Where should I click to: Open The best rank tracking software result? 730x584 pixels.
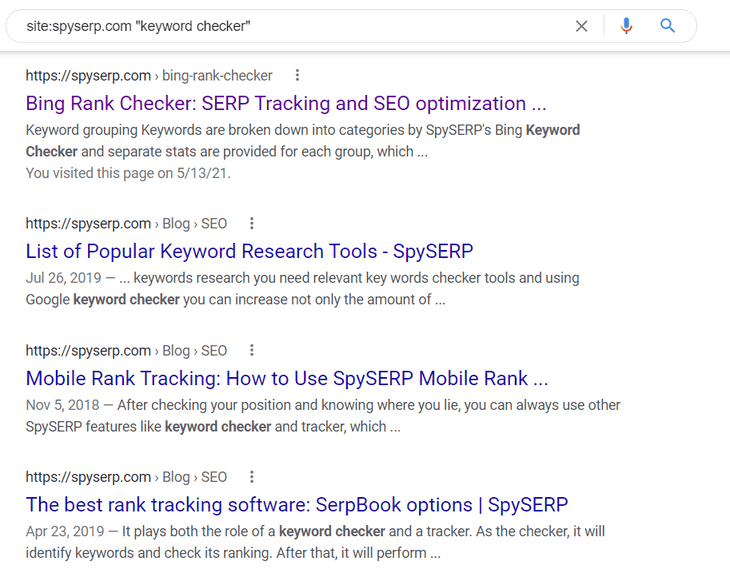(296, 505)
